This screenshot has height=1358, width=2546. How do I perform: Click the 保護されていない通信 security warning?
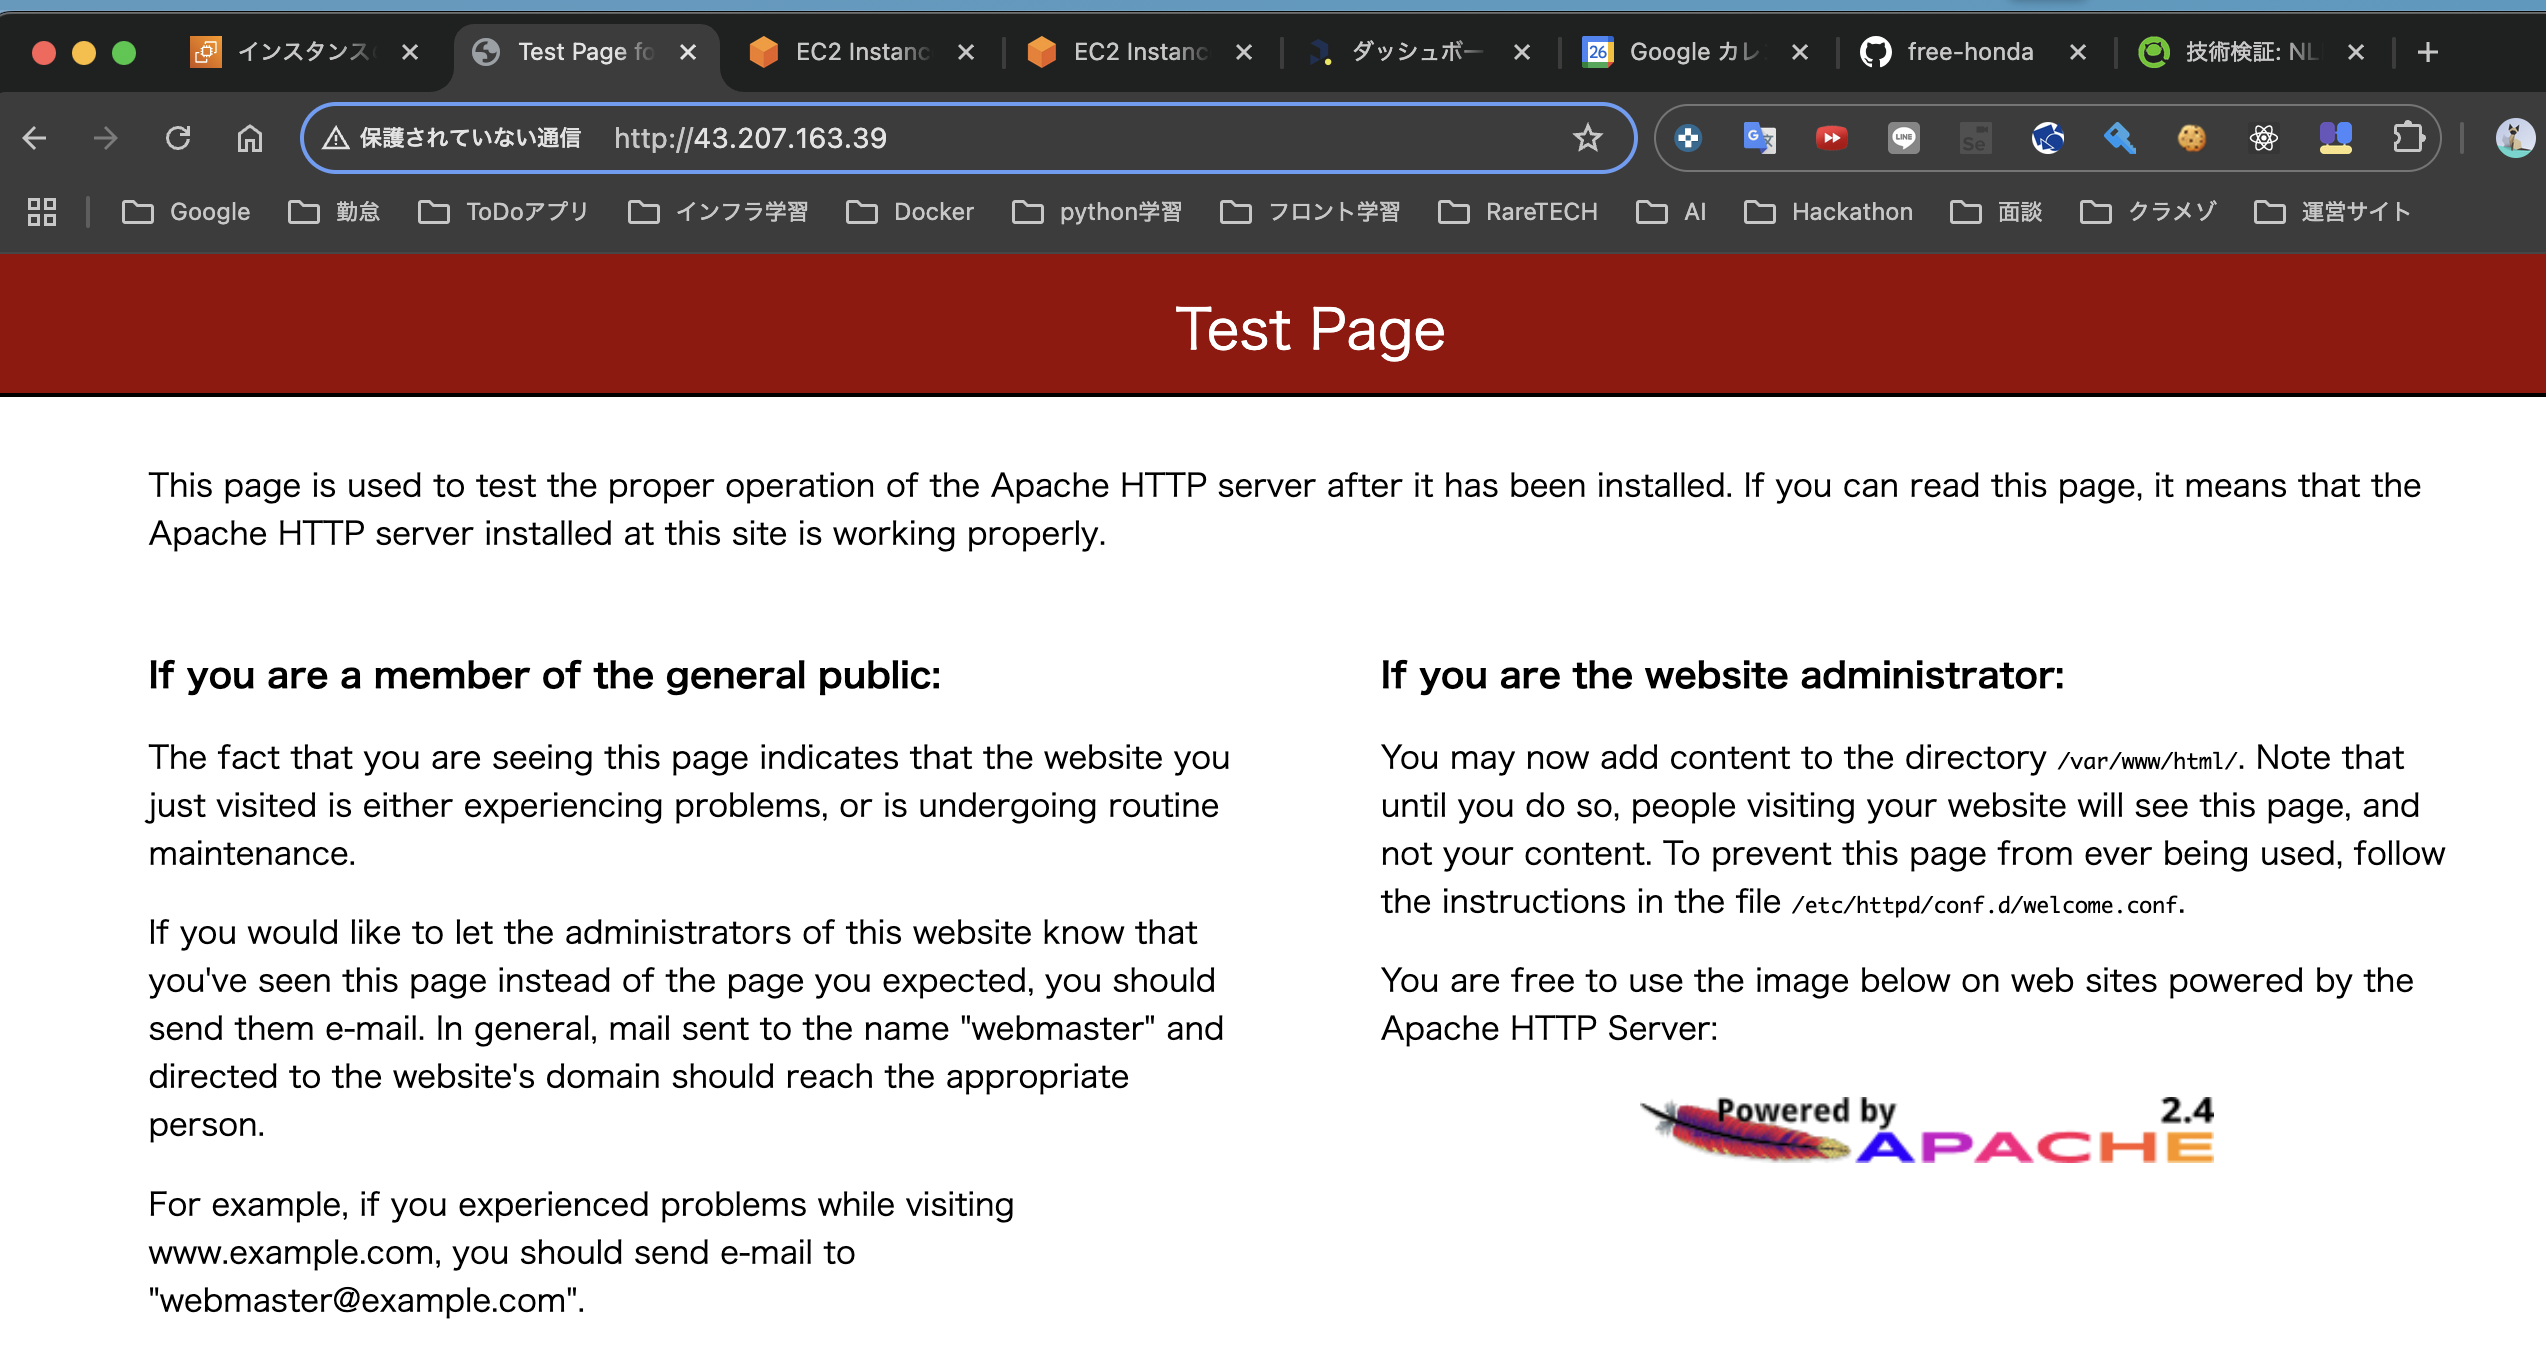click(455, 138)
